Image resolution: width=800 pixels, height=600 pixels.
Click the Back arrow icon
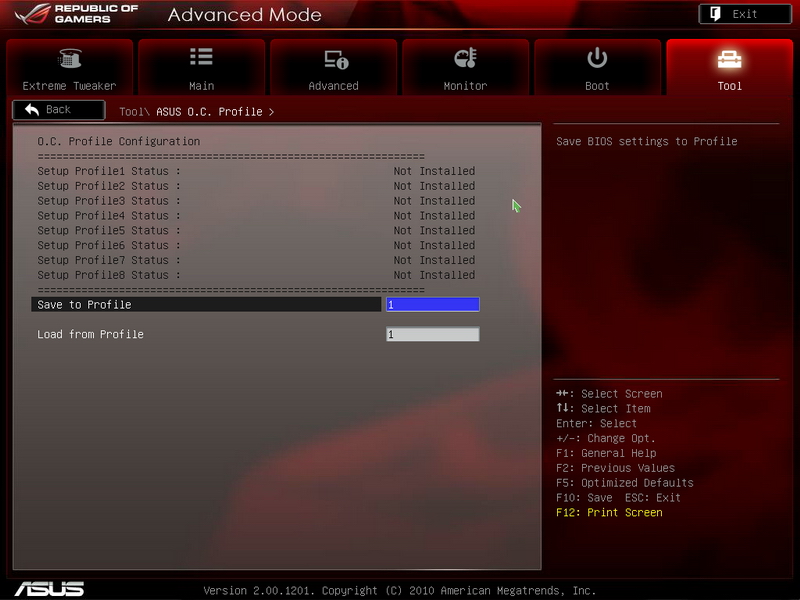click(32, 109)
